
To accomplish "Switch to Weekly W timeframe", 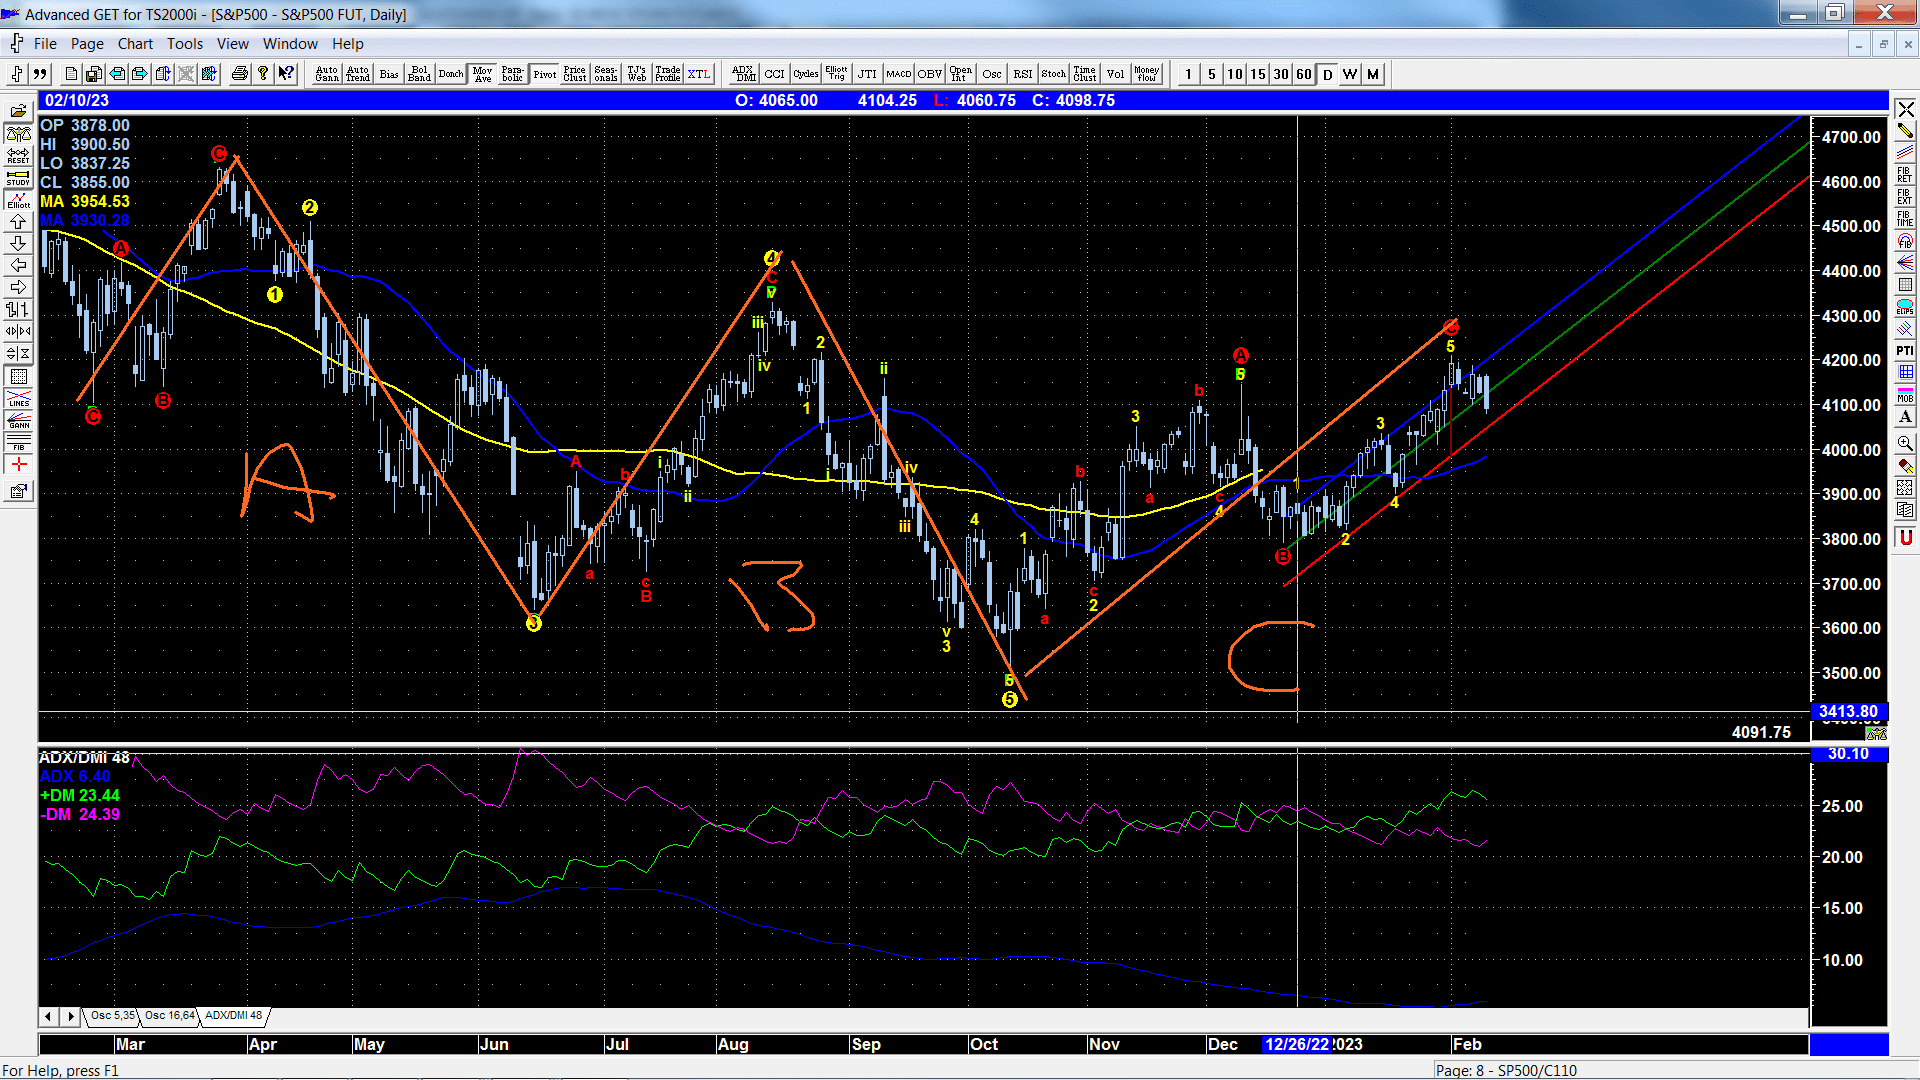I will 1350,74.
